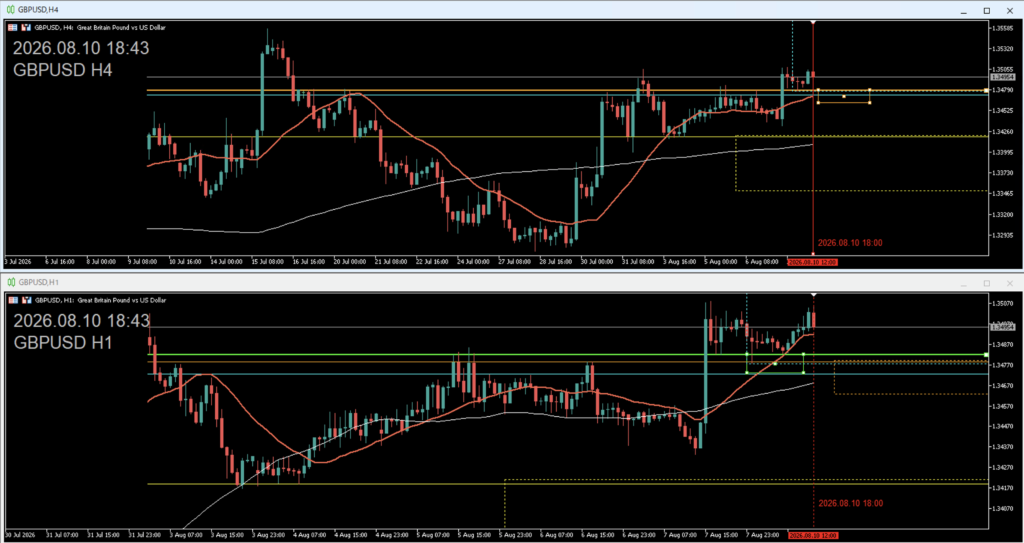Click the white chart-shift triangle atop the H1 chart
Image resolution: width=1024 pixels, height=543 pixels.
813,295
